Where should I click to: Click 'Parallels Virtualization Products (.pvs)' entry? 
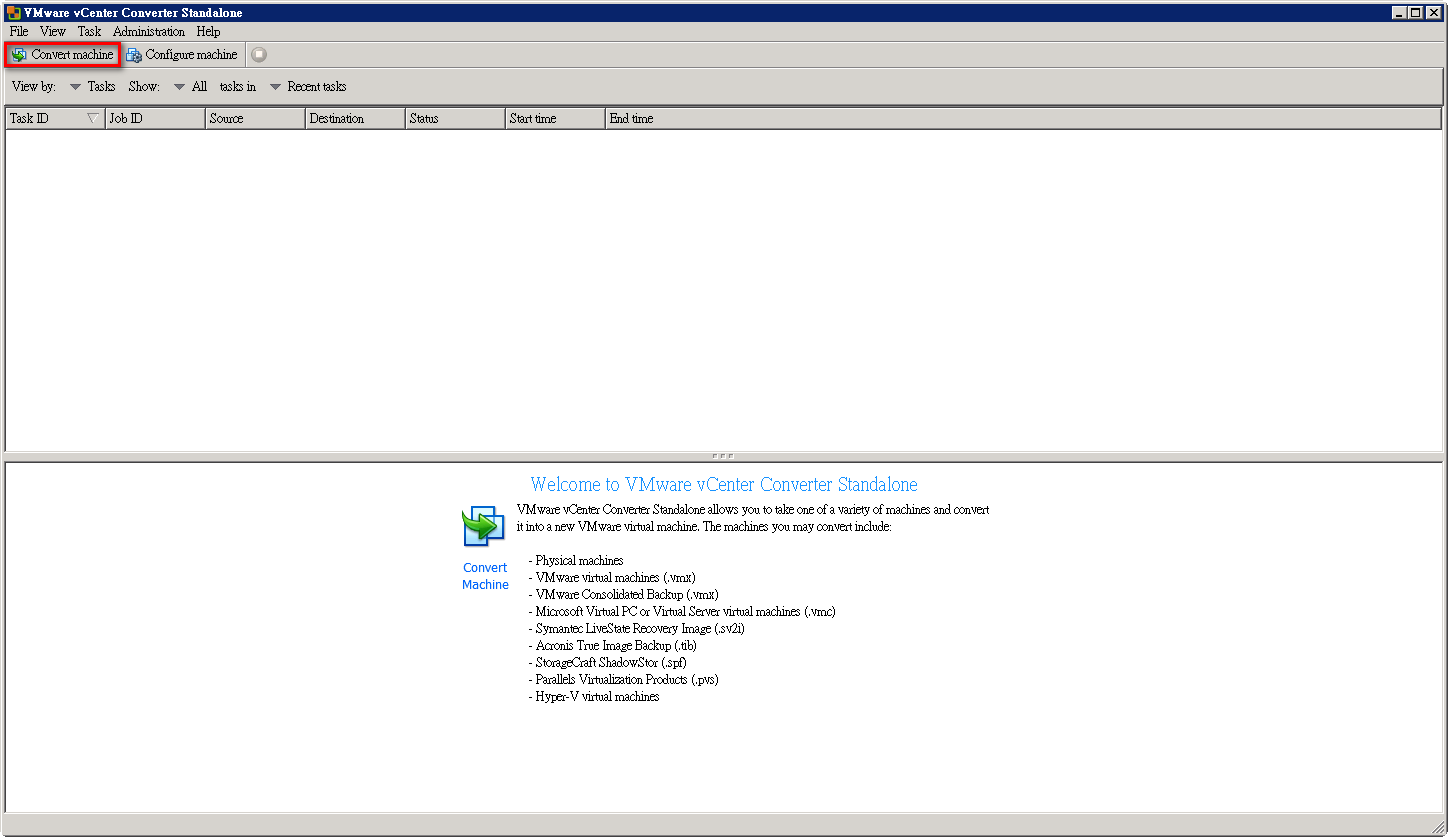point(627,680)
